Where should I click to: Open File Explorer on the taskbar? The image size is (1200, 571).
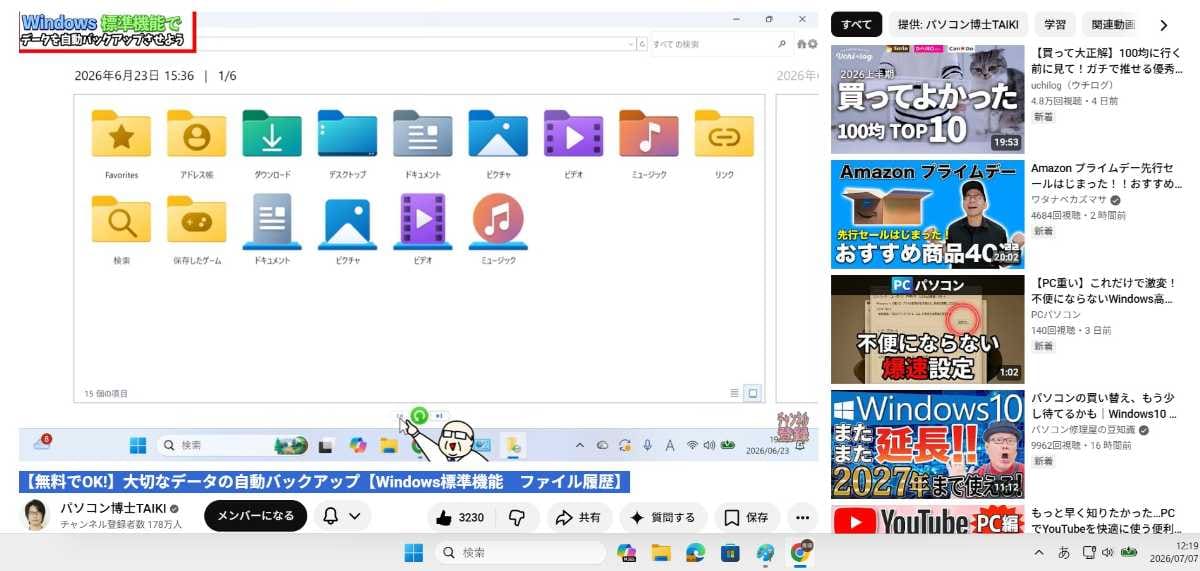click(x=660, y=552)
